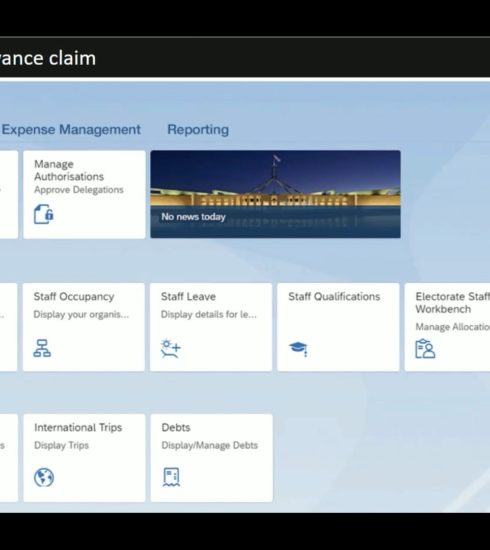The image size is (490, 550).
Task: Open the Electorate Staff Workbench tile title
Action: 452,303
